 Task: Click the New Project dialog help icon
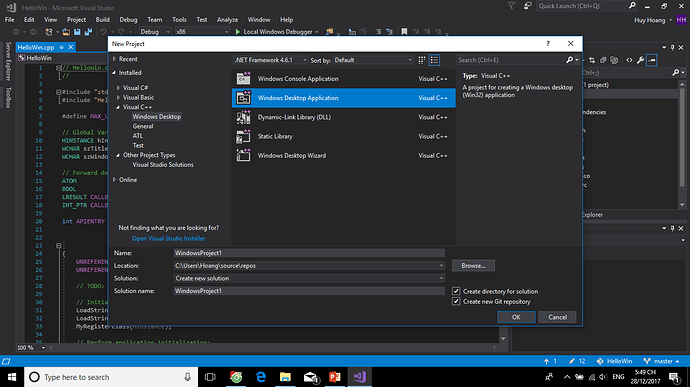coord(548,44)
